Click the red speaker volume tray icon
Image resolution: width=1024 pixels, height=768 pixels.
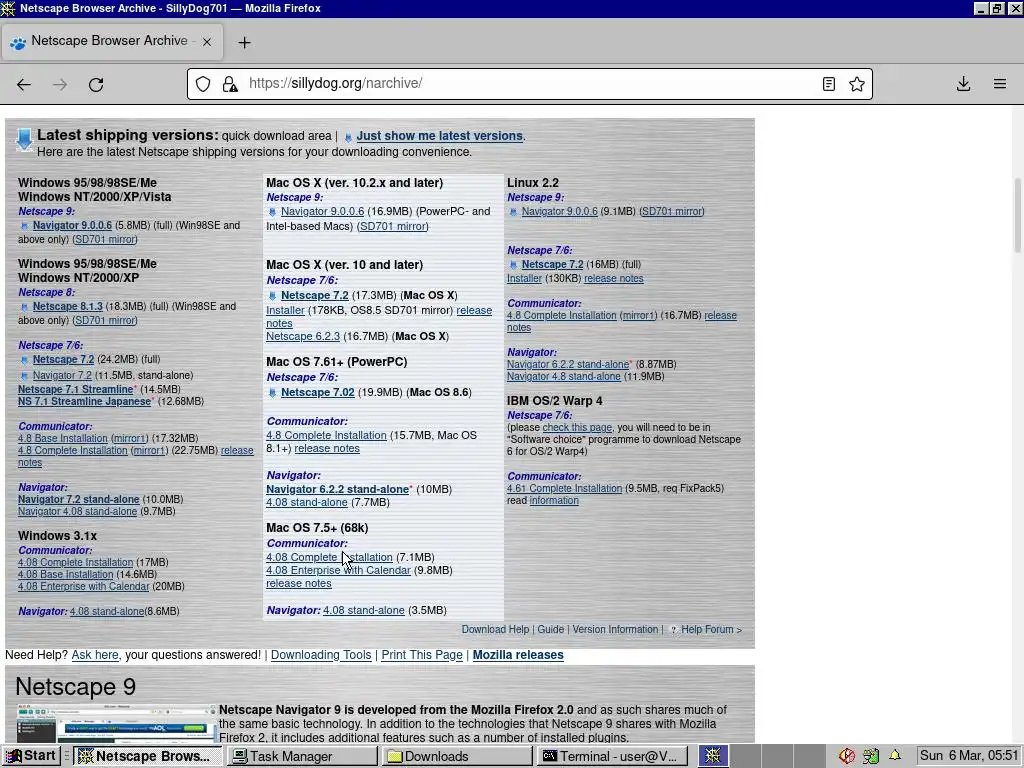click(847, 756)
